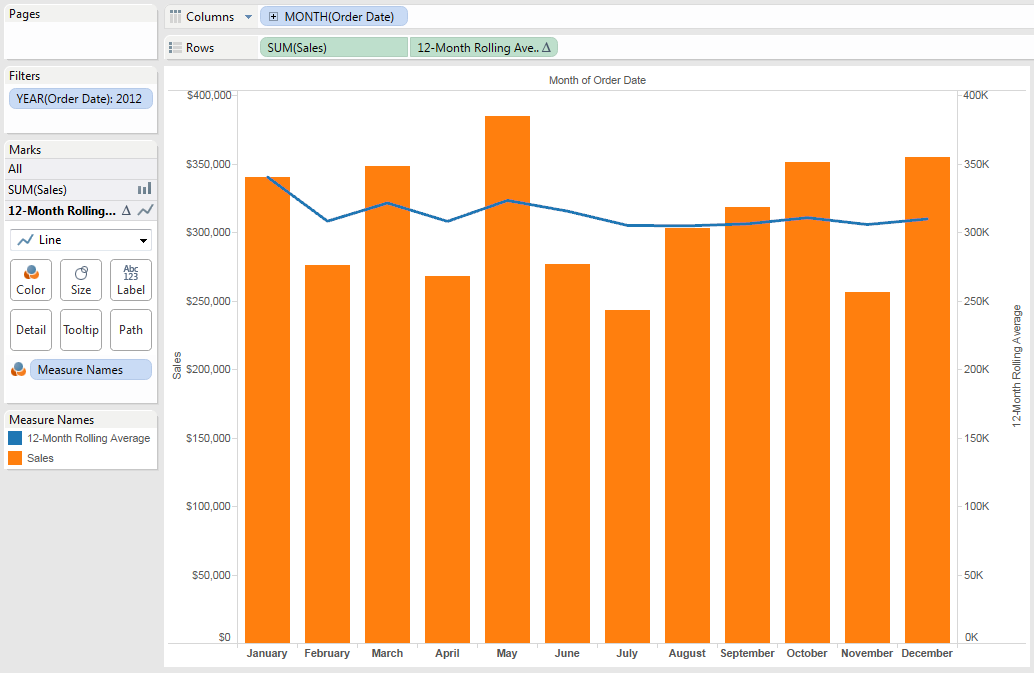Image resolution: width=1034 pixels, height=673 pixels.
Task: Select the July bar
Action: click(627, 477)
